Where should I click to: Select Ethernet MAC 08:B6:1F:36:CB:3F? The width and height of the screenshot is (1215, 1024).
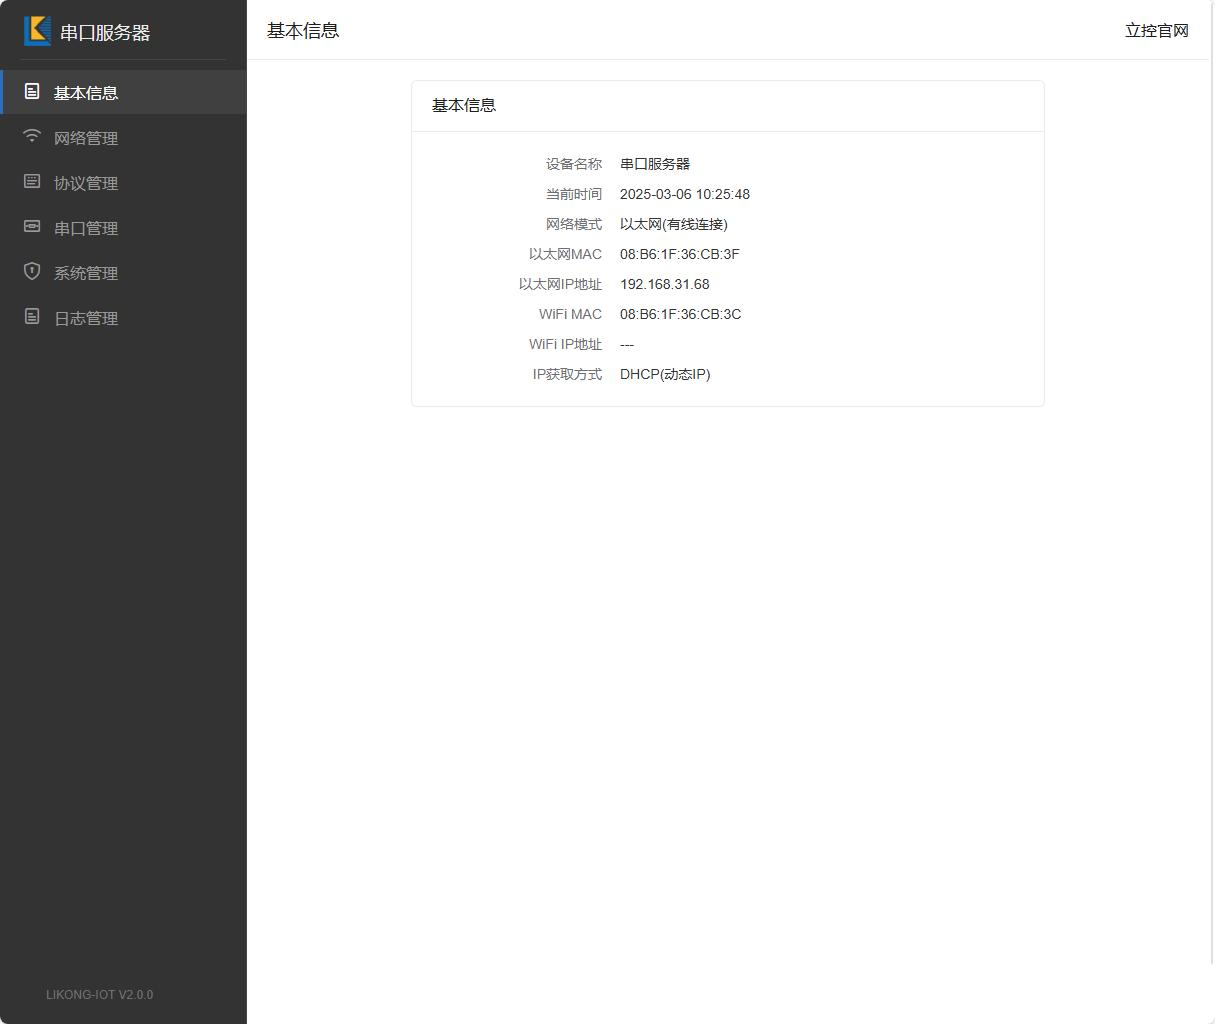680,254
